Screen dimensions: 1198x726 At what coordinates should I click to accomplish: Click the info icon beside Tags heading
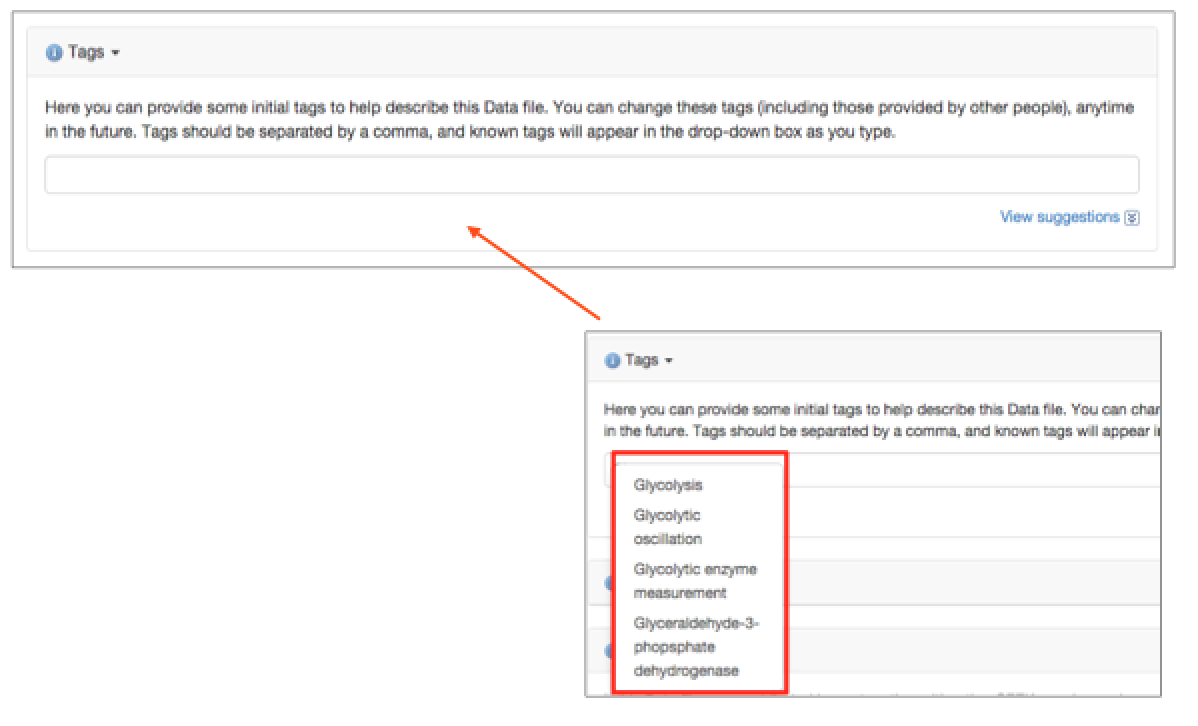pyautogui.click(x=53, y=51)
